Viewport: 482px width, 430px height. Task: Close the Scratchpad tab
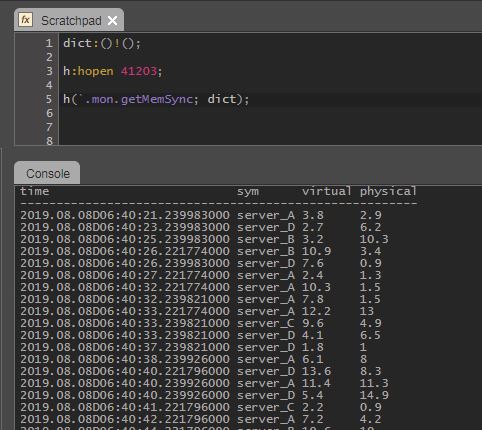113,21
